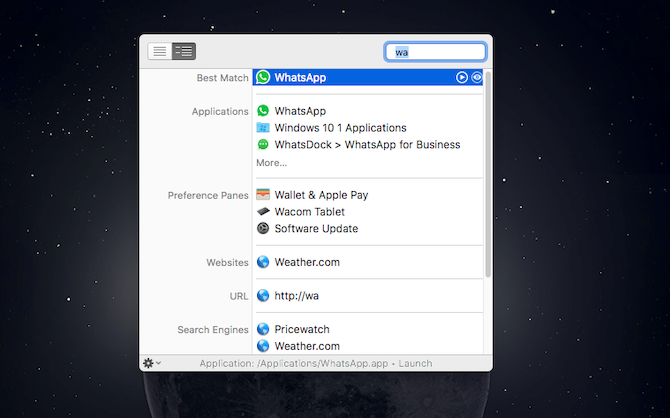
Task: Click the play icon on Best Match row
Action: pyautogui.click(x=461, y=77)
